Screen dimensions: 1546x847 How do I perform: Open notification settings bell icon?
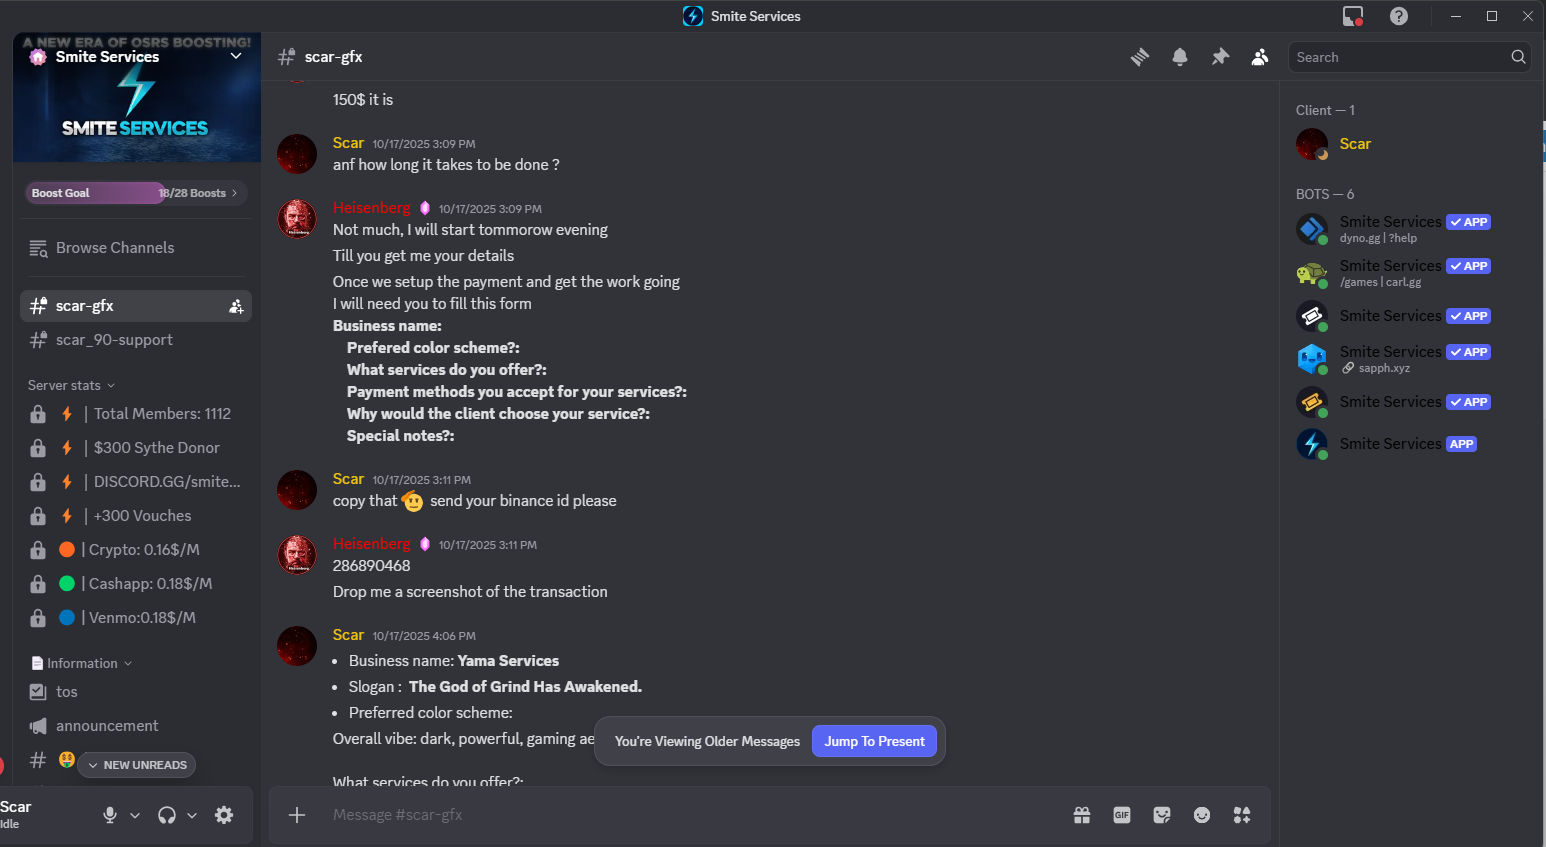pos(1180,57)
